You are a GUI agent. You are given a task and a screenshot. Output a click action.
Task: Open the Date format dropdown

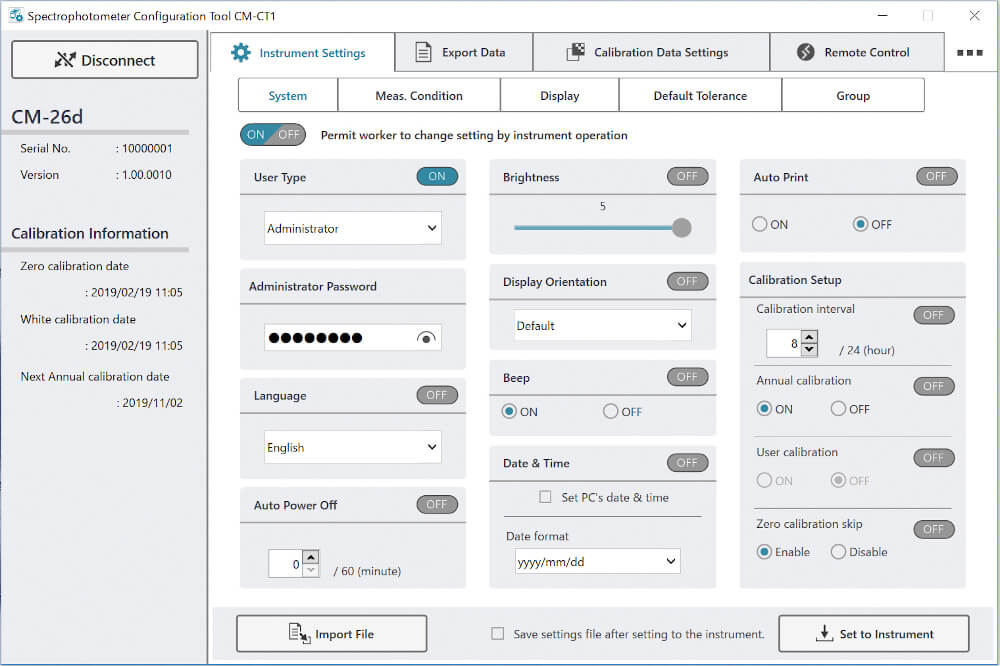pos(598,562)
